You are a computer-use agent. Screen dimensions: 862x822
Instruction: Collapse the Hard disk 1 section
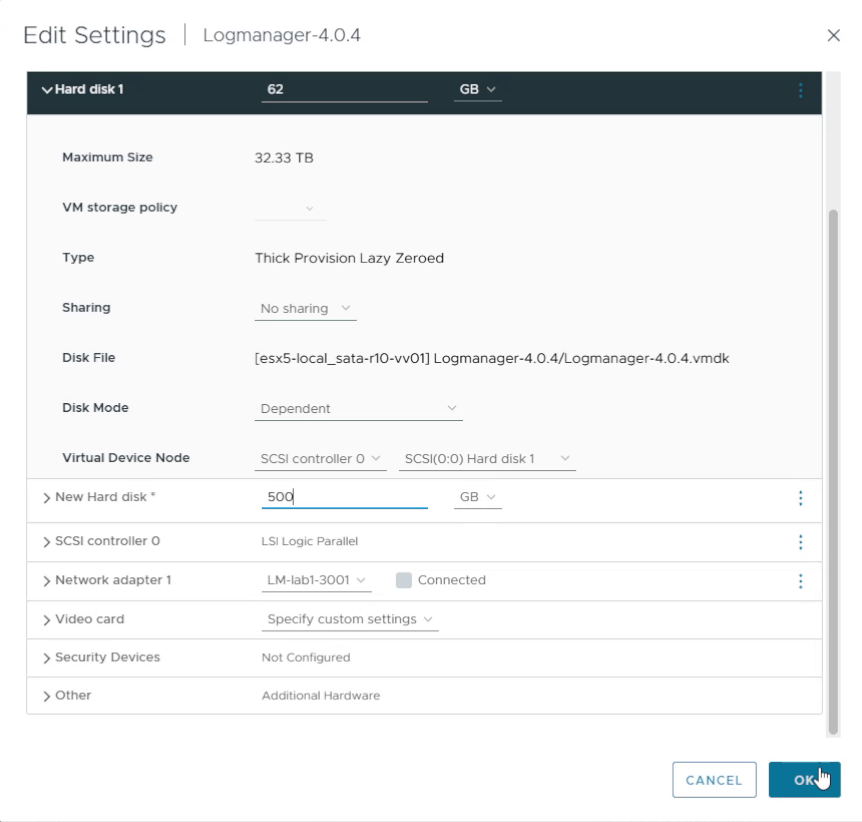point(46,89)
